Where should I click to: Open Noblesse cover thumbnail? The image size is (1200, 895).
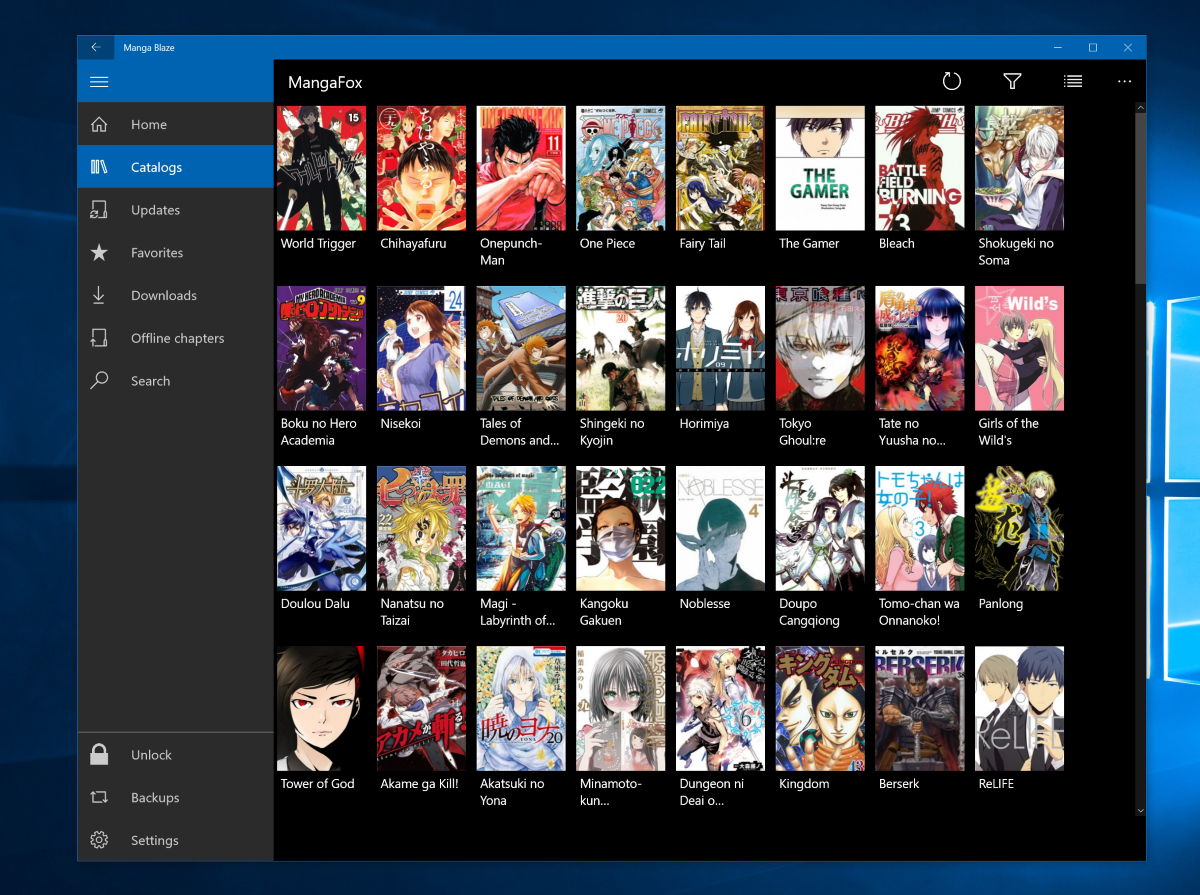721,528
